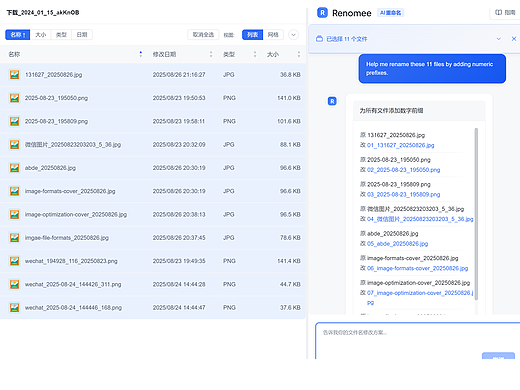
Task: Click date 2025/08/26 21:16:27 cell
Action: pyautogui.click(x=179, y=75)
